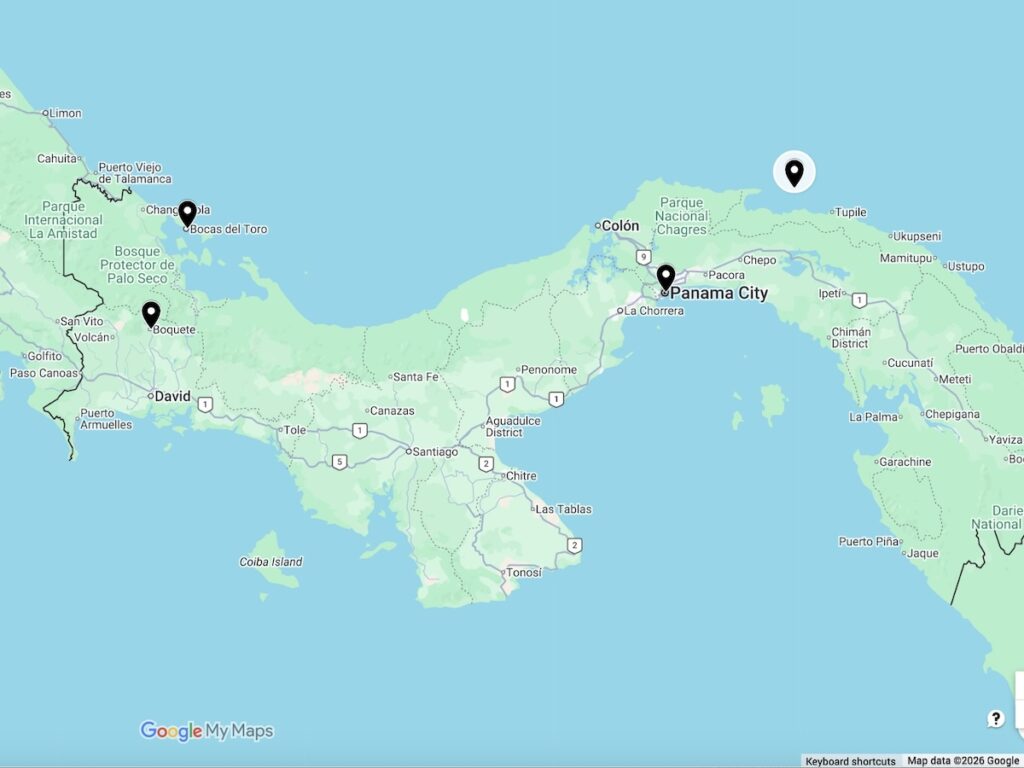Viewport: 1024px width, 768px height.
Task: Click the Santiago label
Action: (x=436, y=451)
